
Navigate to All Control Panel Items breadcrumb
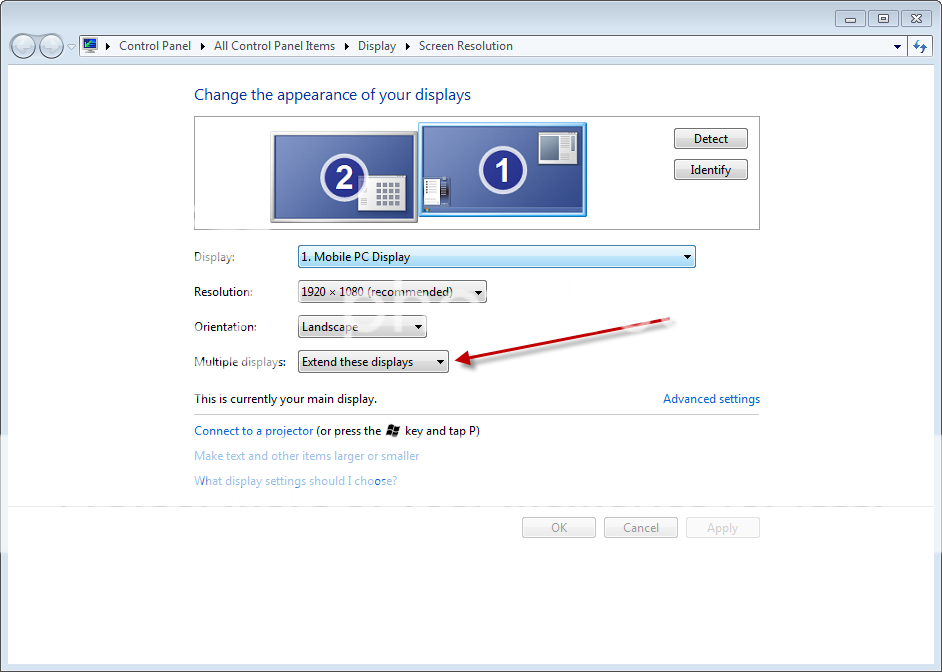(274, 46)
